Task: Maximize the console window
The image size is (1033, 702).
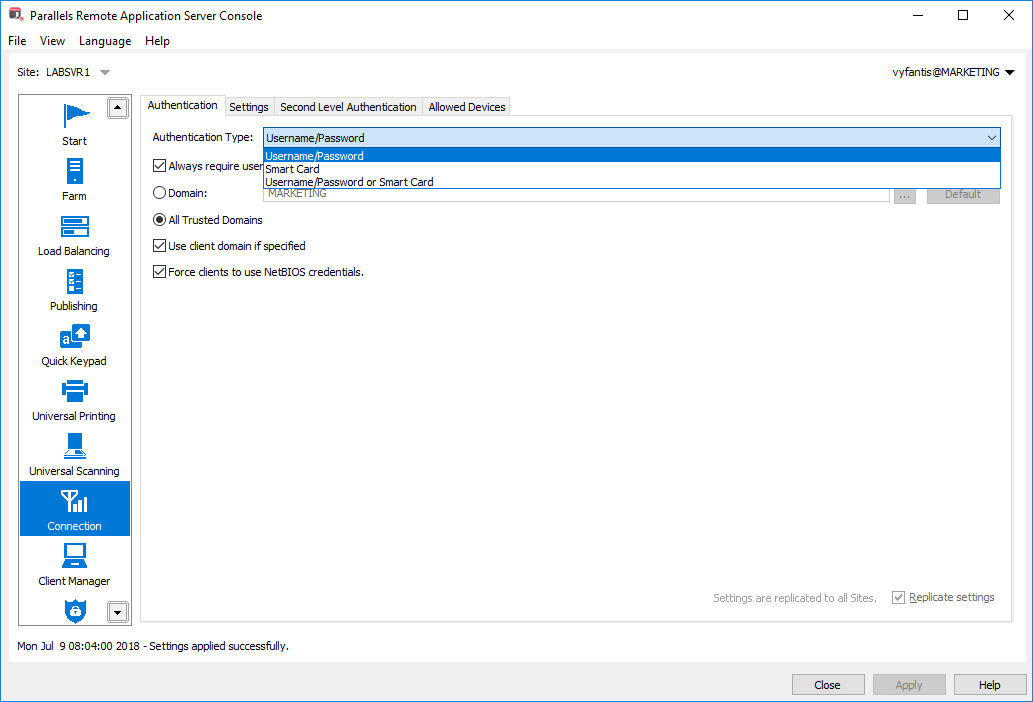Action: click(x=963, y=15)
